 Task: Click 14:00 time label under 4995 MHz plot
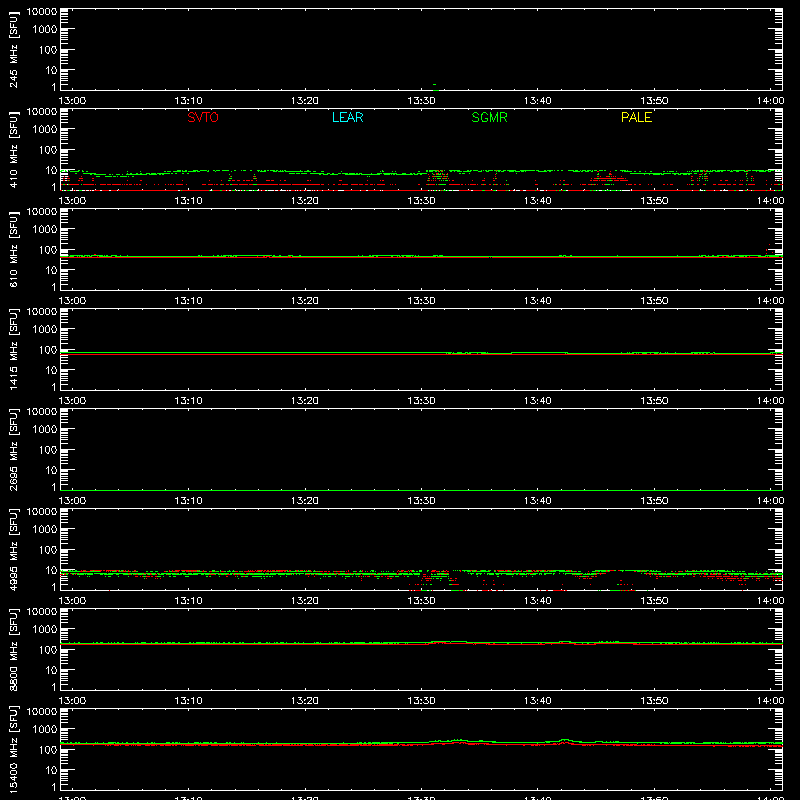pyautogui.click(x=770, y=601)
